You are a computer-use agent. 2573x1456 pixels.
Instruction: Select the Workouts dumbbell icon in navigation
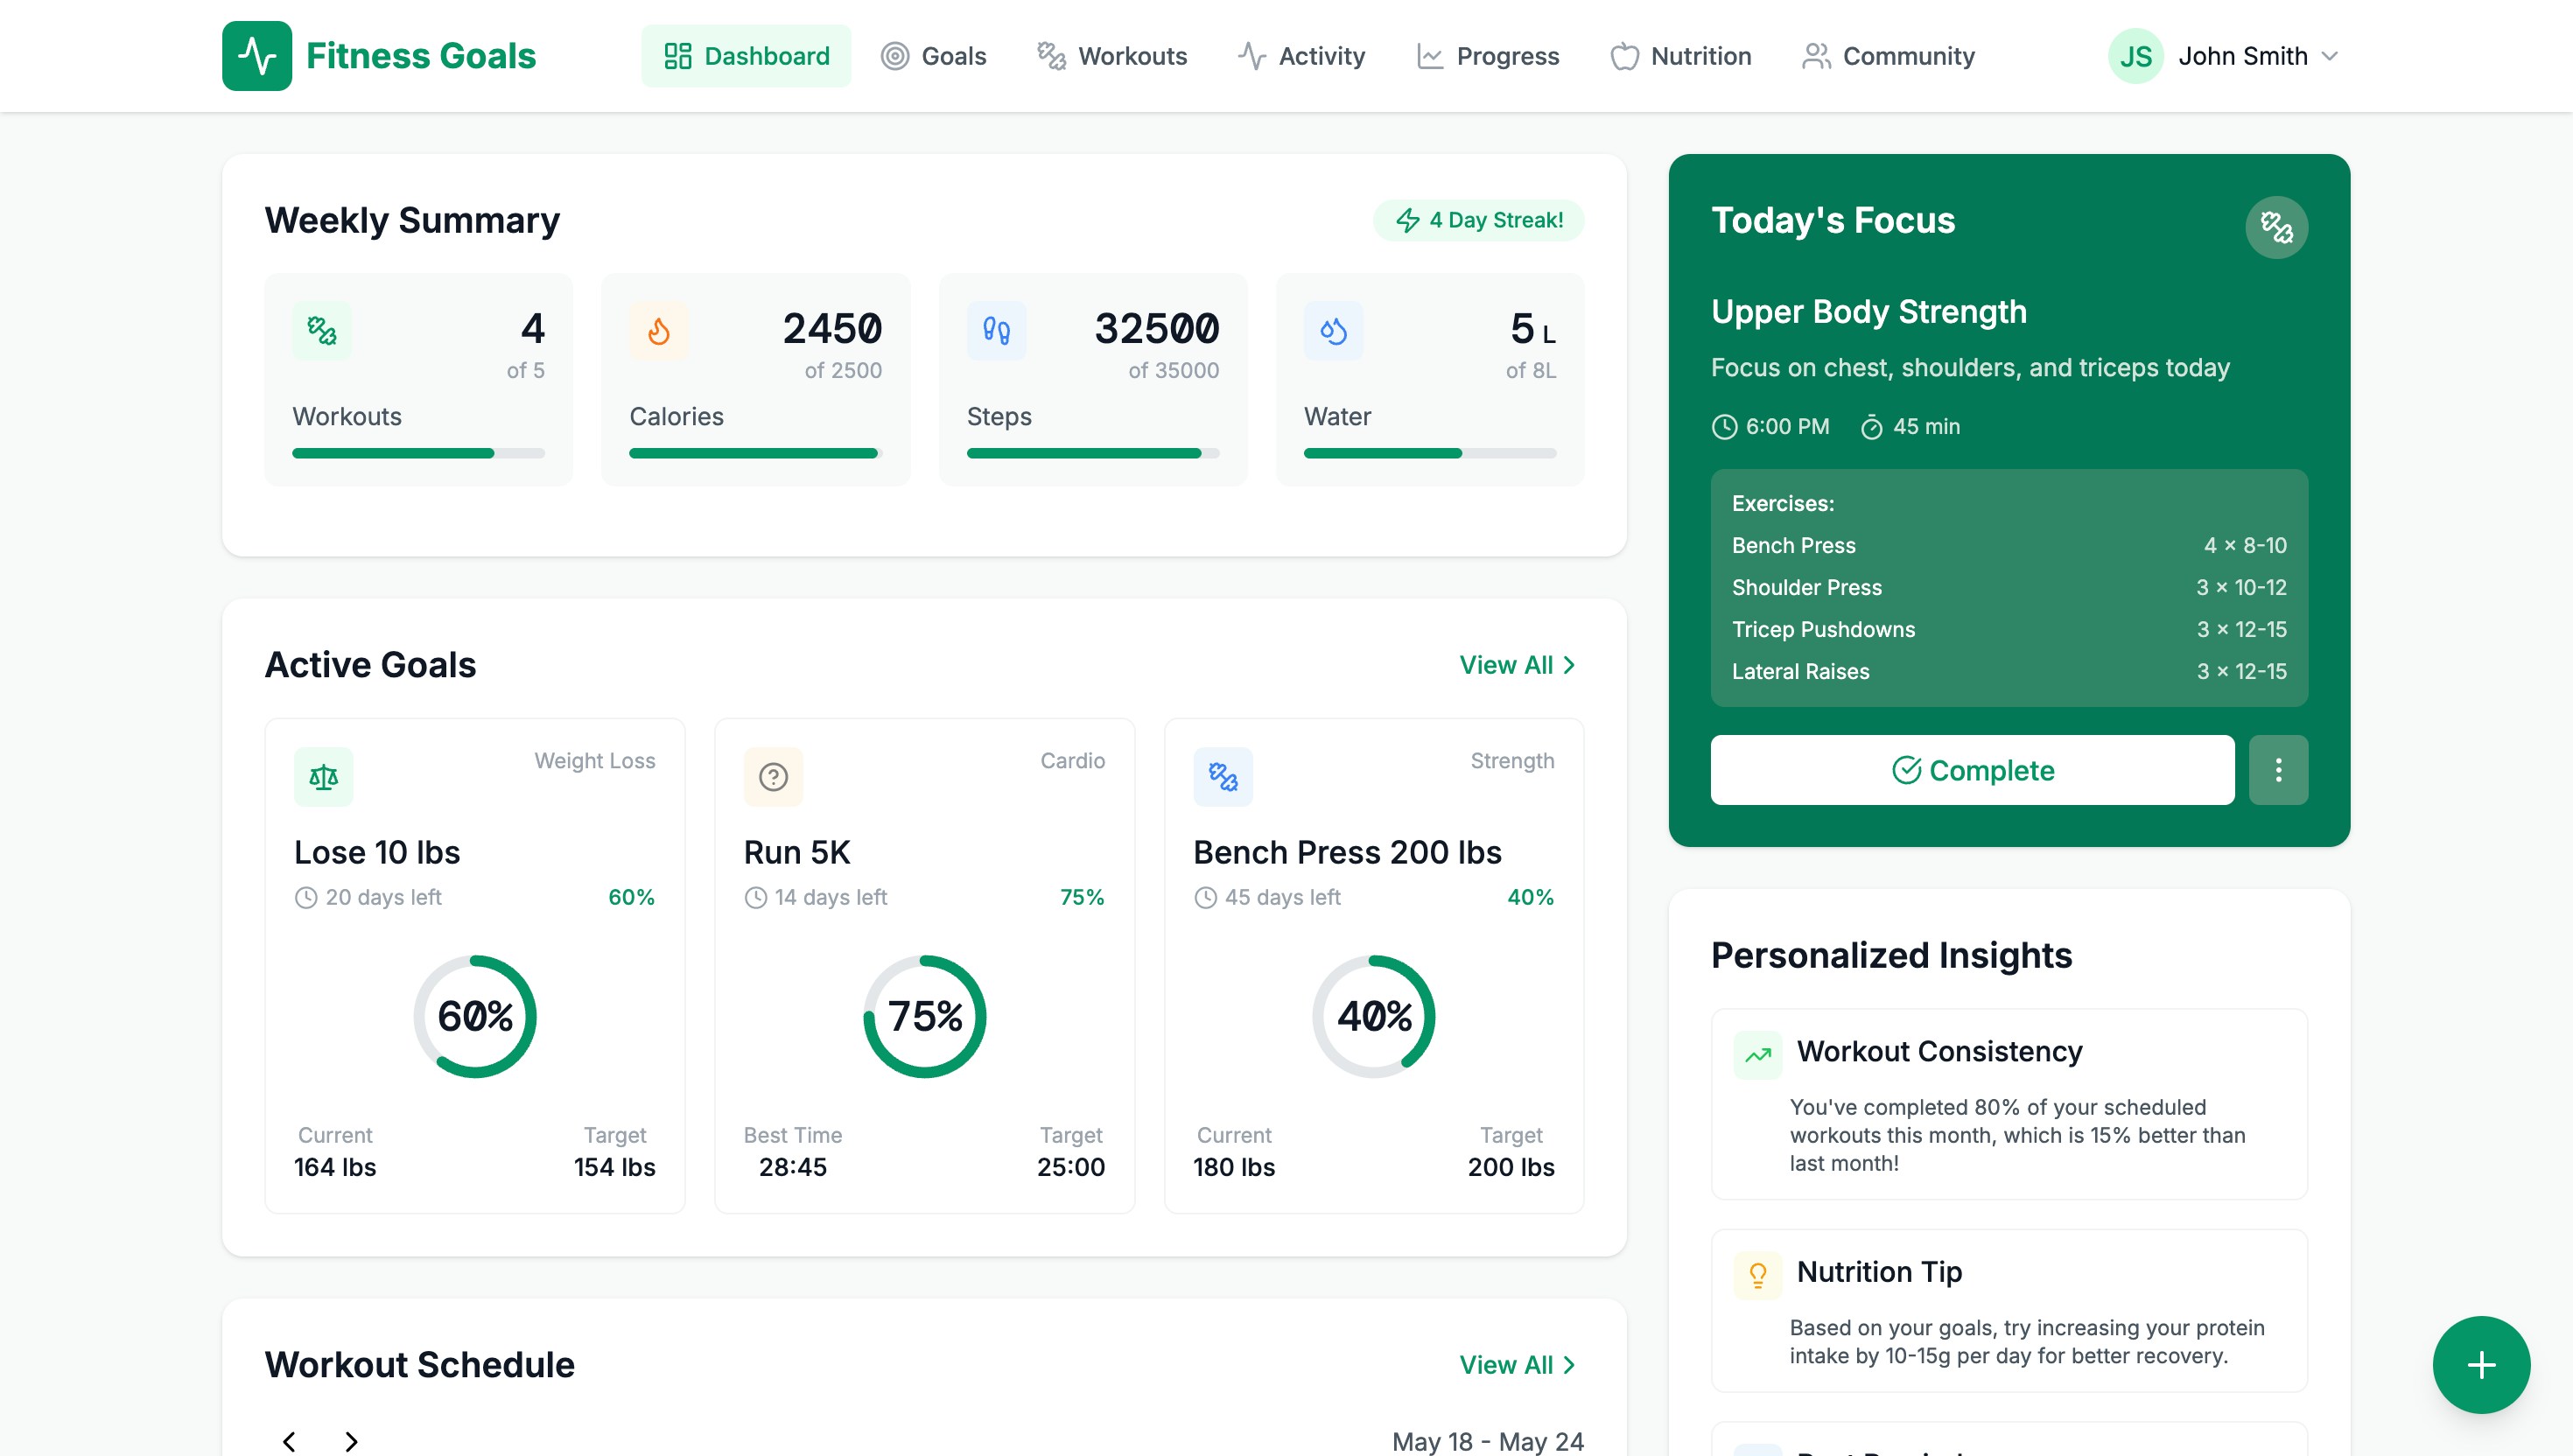click(x=1051, y=55)
